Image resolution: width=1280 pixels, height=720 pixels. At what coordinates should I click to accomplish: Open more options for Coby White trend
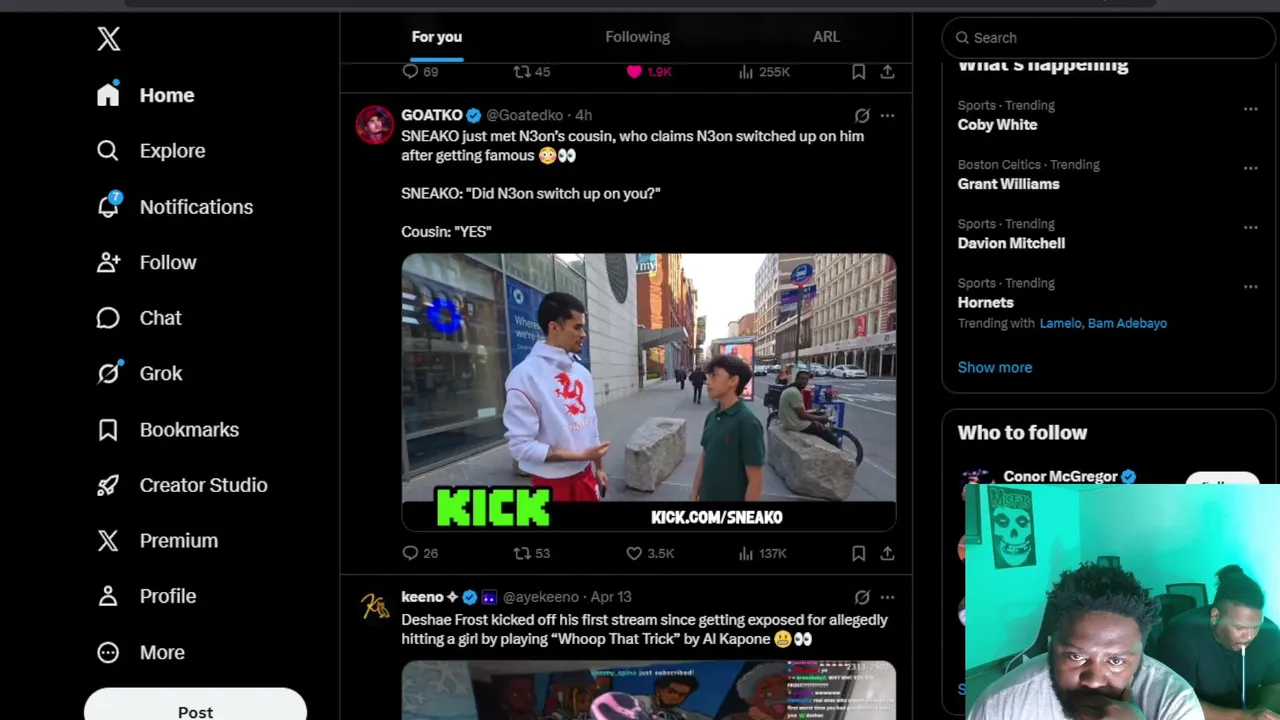point(1250,109)
